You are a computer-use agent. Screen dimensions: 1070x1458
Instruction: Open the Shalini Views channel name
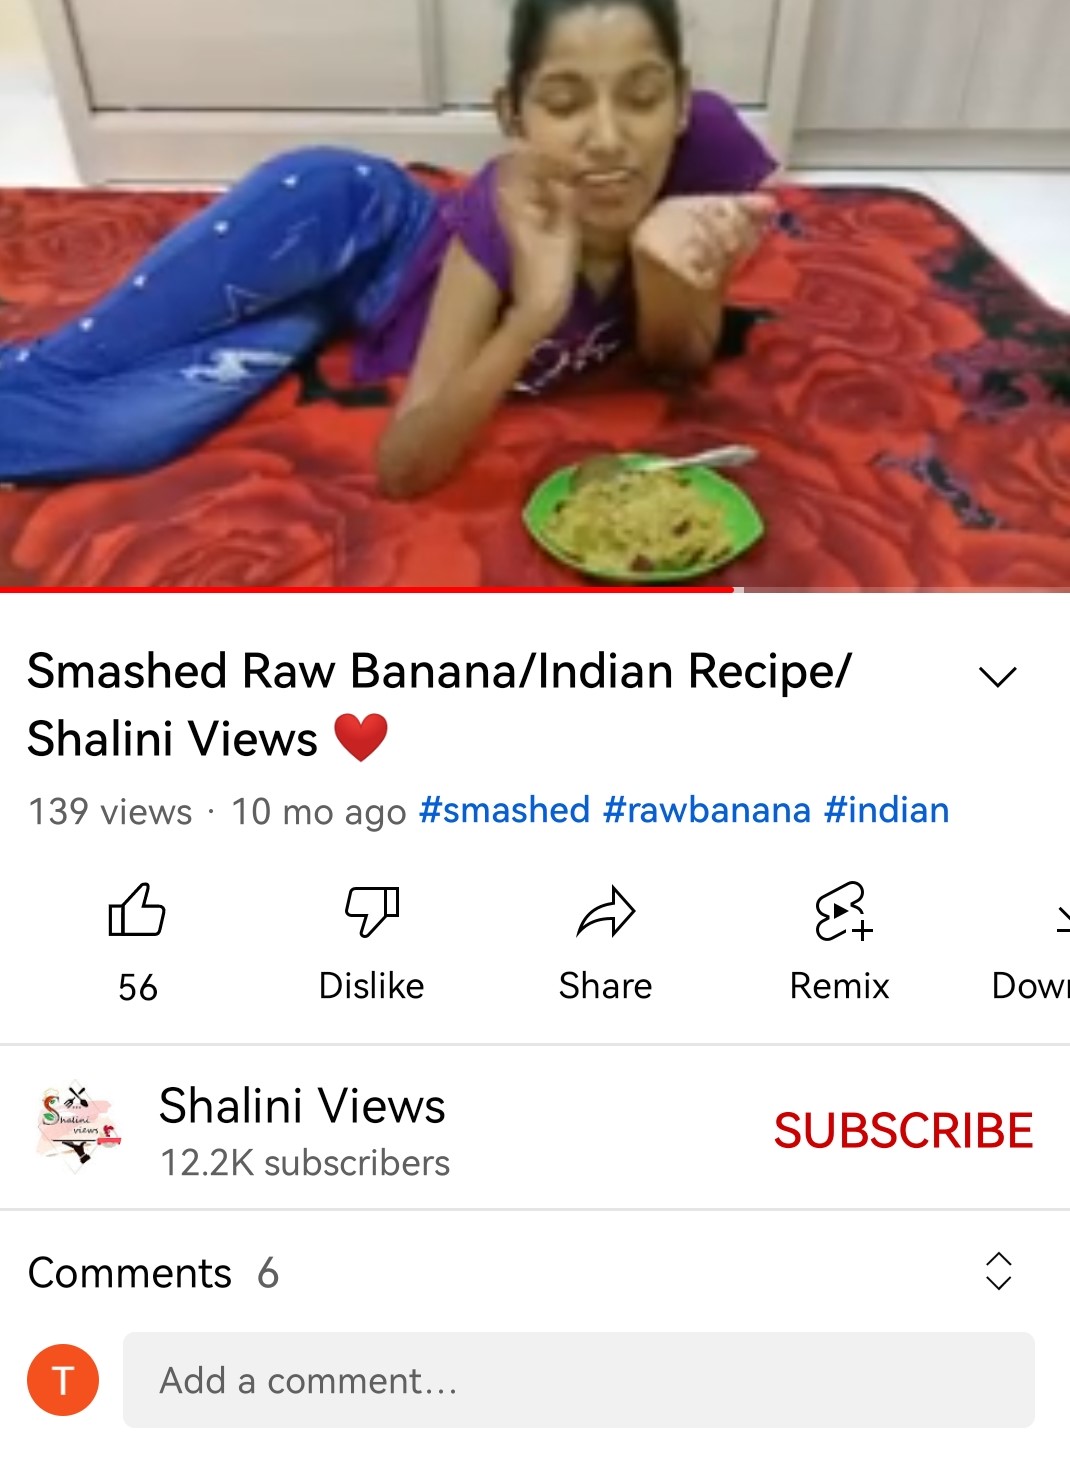click(302, 1106)
